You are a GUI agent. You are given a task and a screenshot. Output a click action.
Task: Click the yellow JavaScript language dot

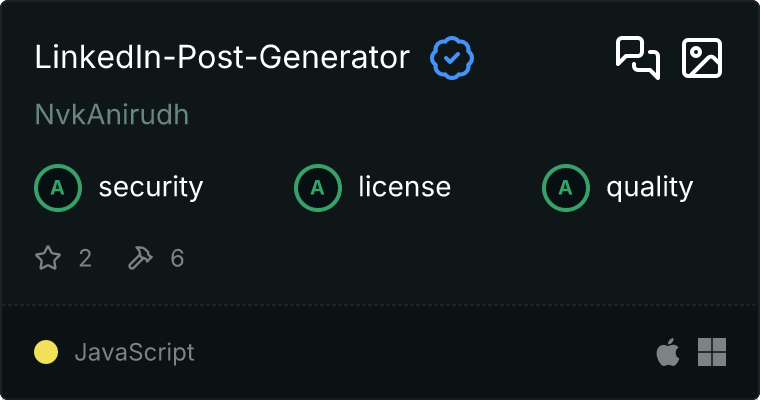click(x=46, y=352)
